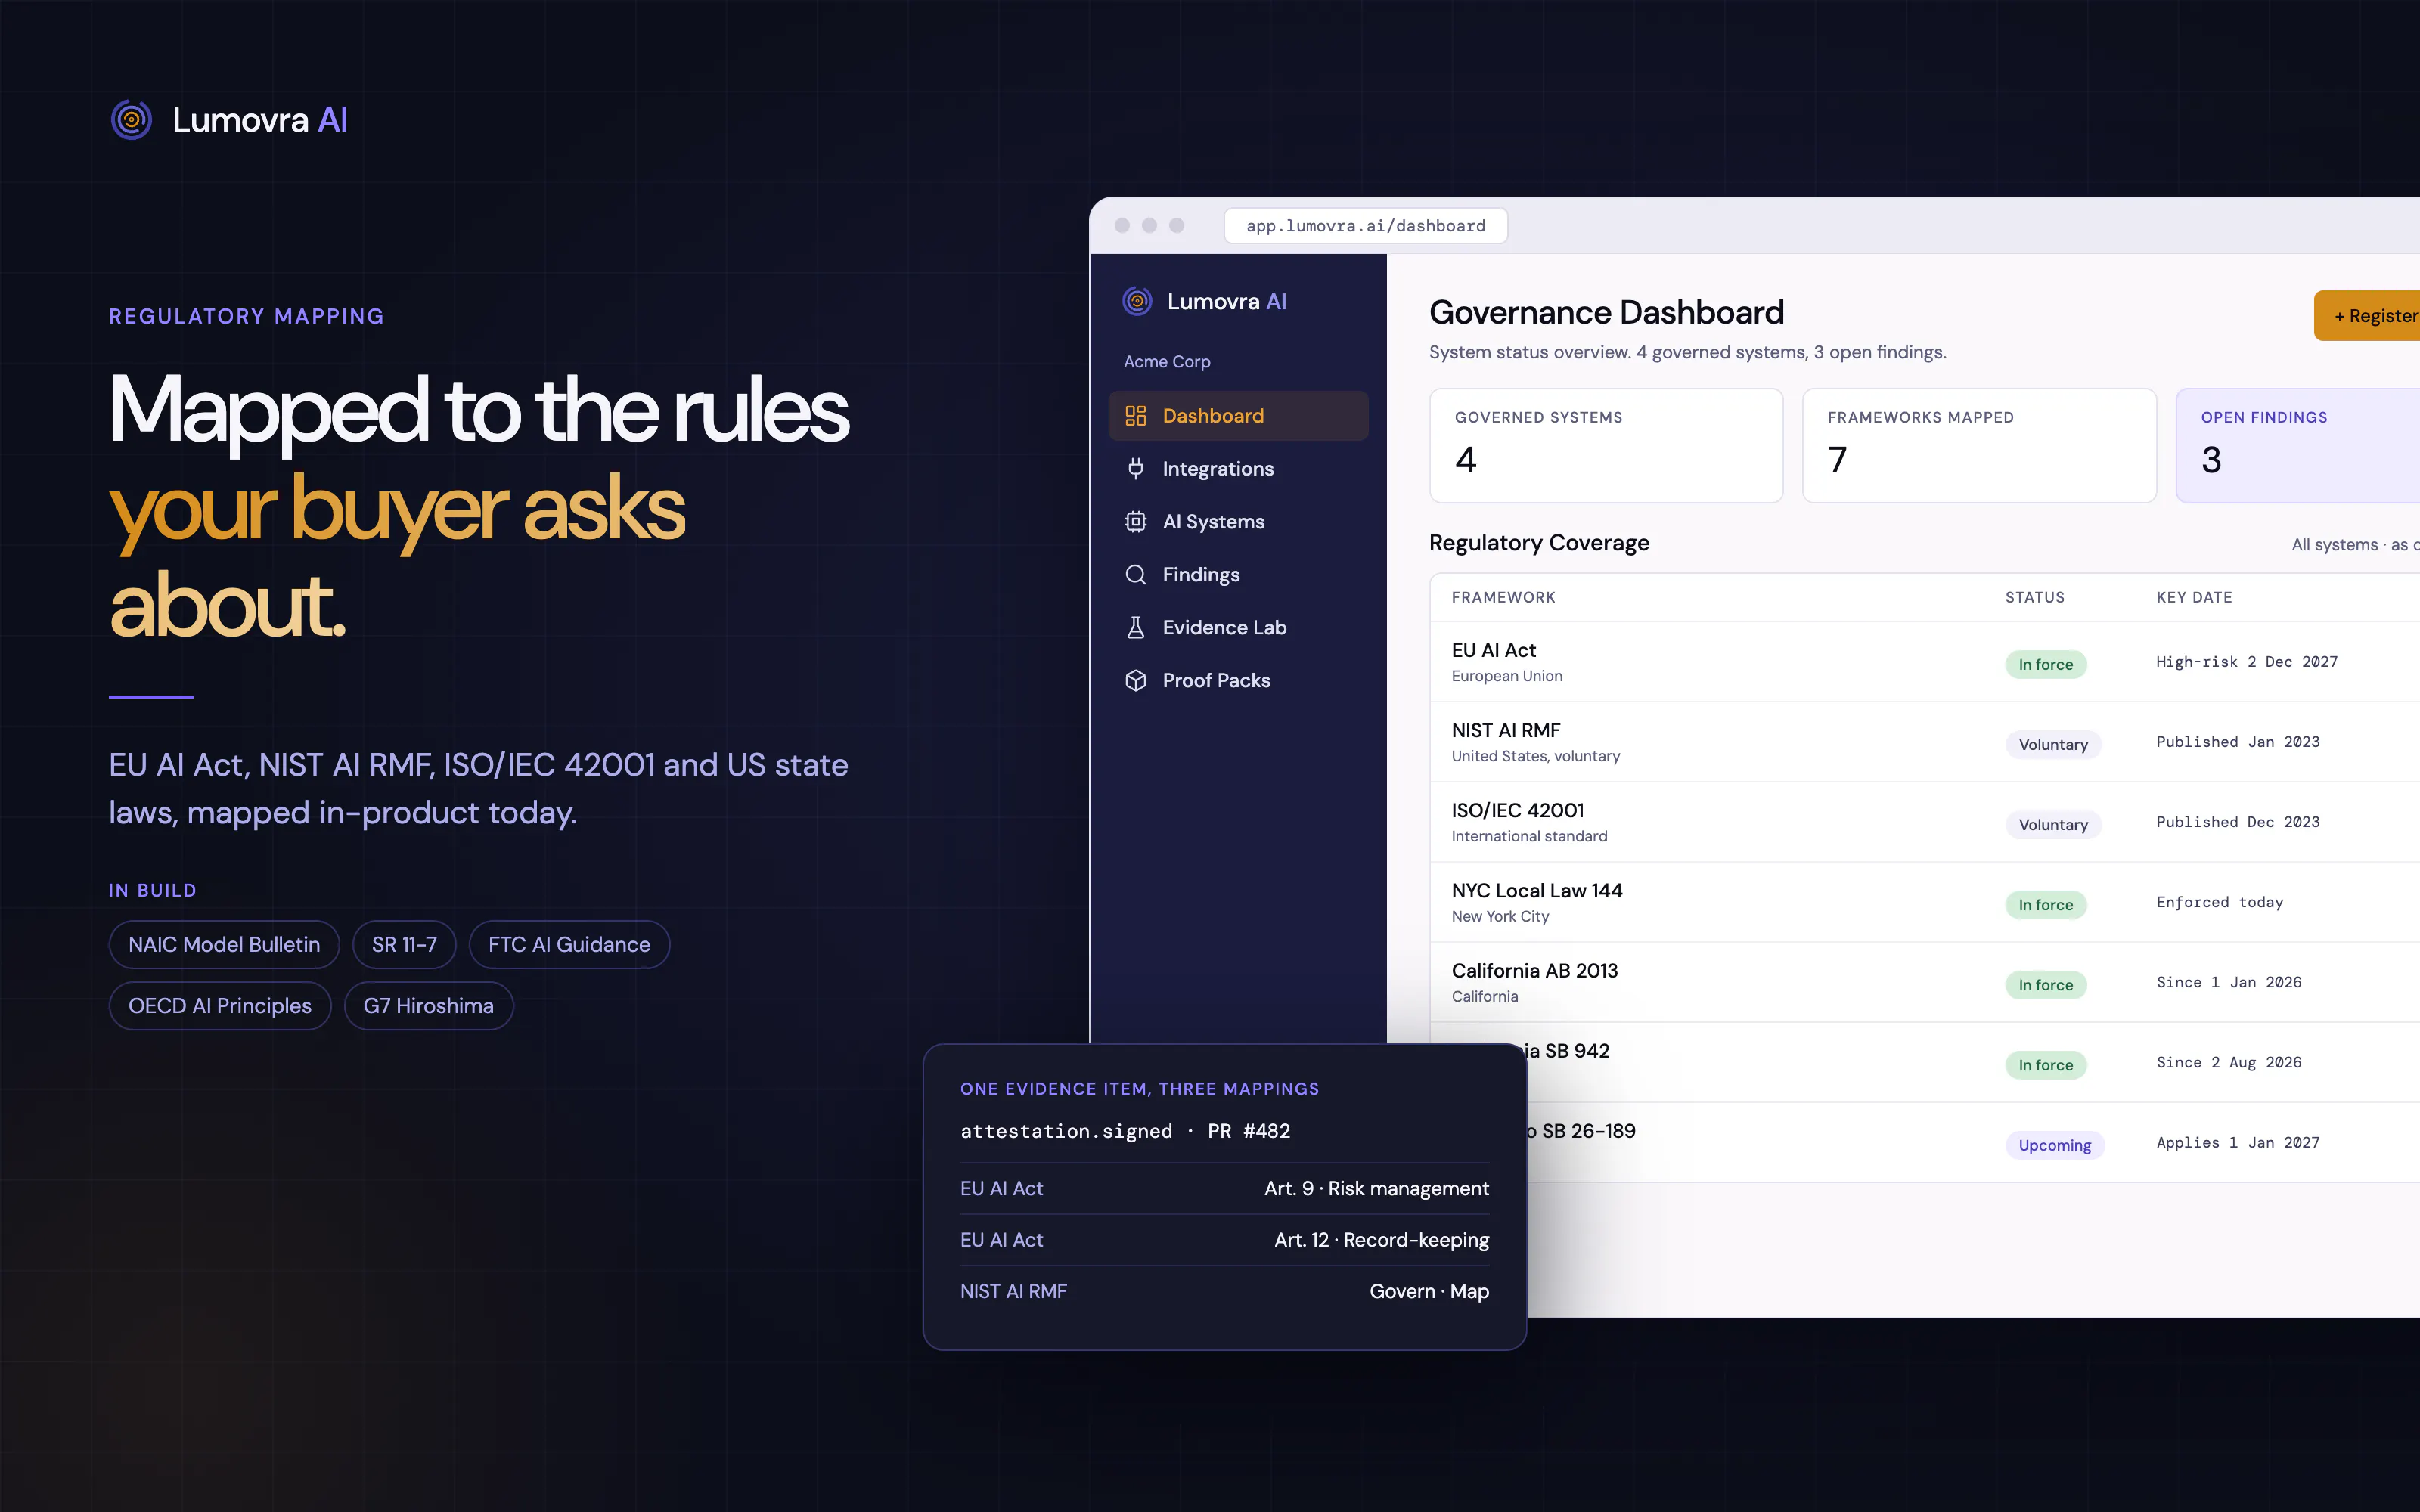The image size is (2420, 1512).
Task: Click the FTC AI Guidance chip
Action: click(569, 944)
